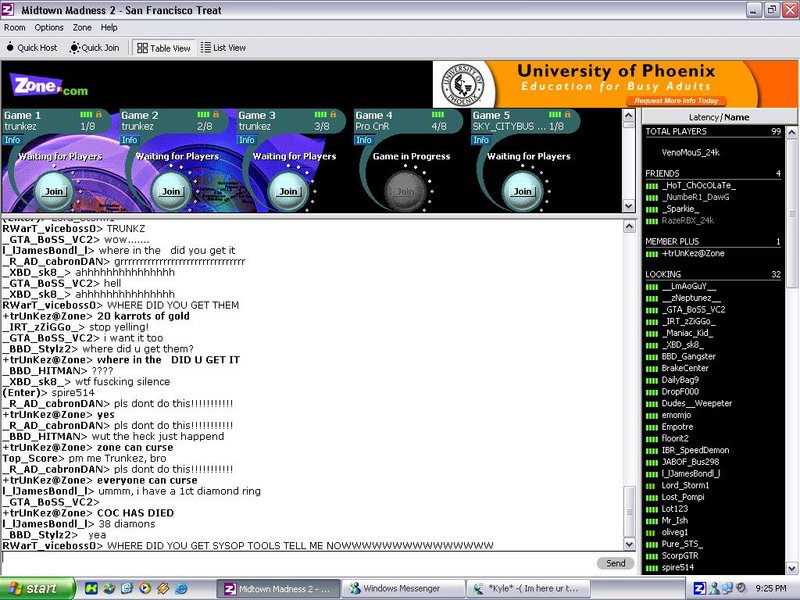
Task: Select player BBD_Gangster
Action: point(688,356)
